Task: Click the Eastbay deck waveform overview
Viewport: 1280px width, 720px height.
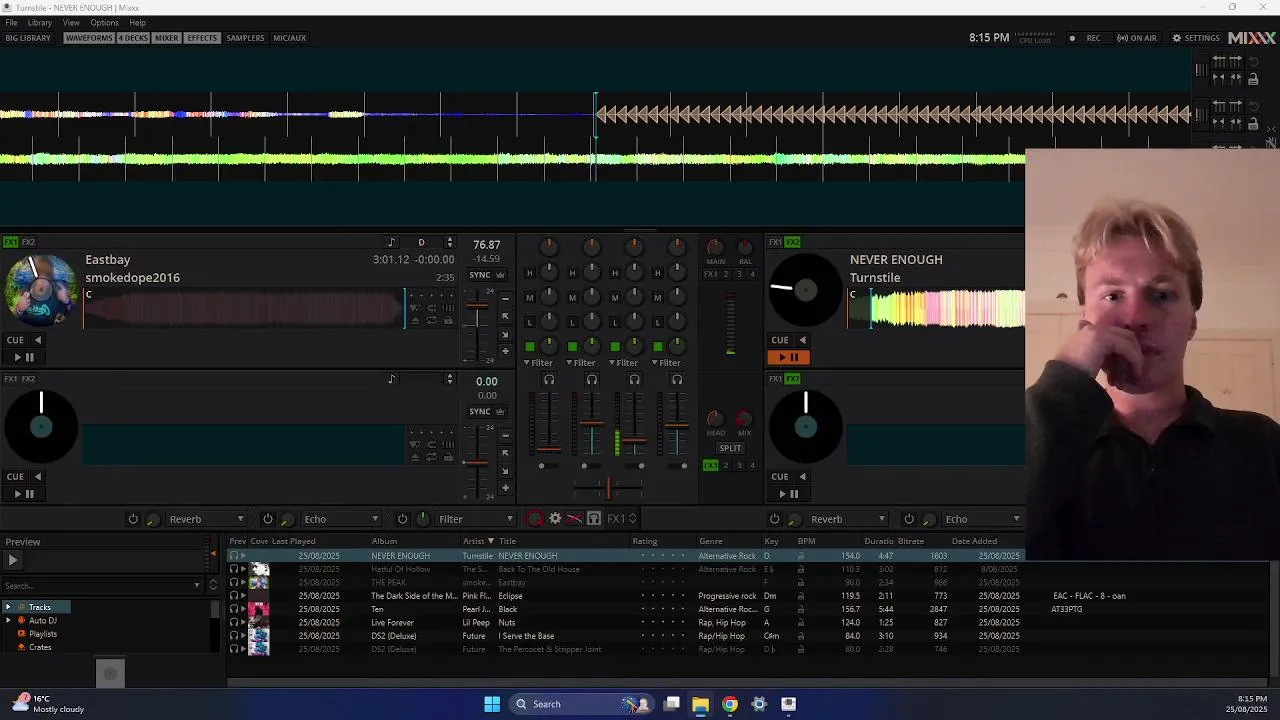Action: coord(244,308)
